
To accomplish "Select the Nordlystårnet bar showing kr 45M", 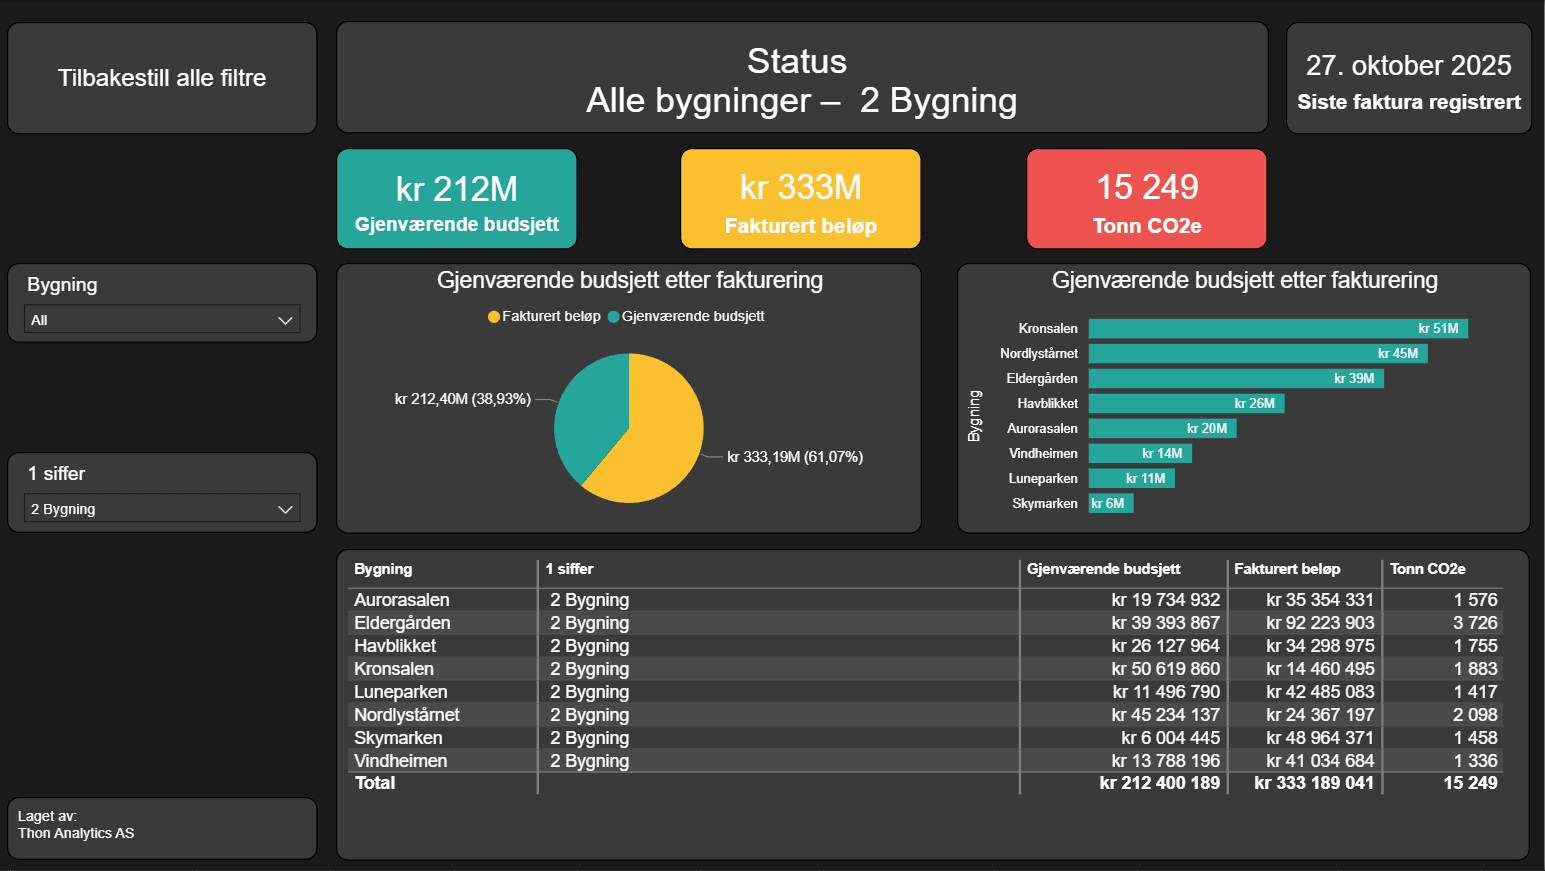I will [x=1257, y=354].
